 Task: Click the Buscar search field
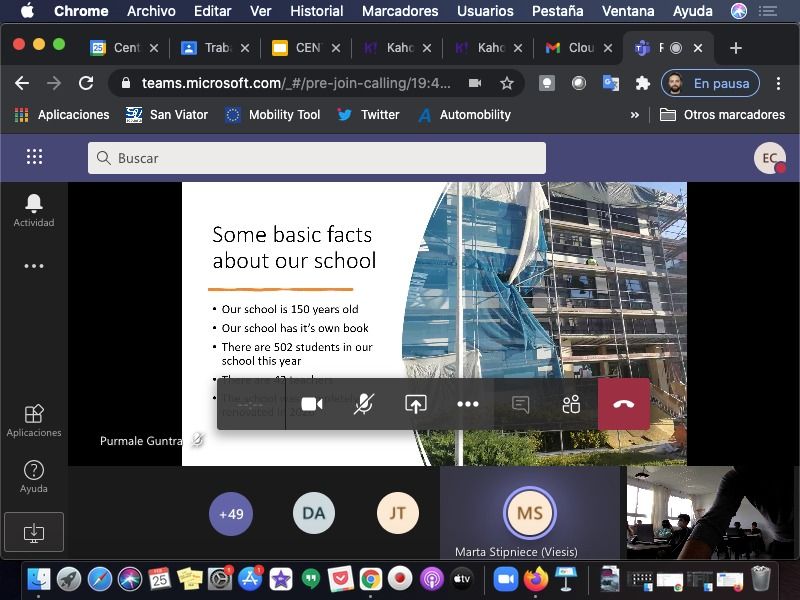(x=316, y=158)
